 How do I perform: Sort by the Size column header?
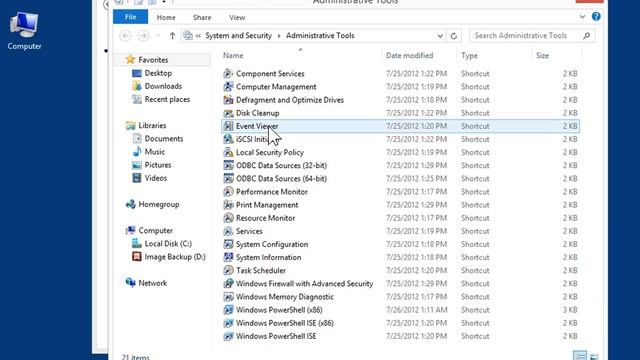click(542, 56)
